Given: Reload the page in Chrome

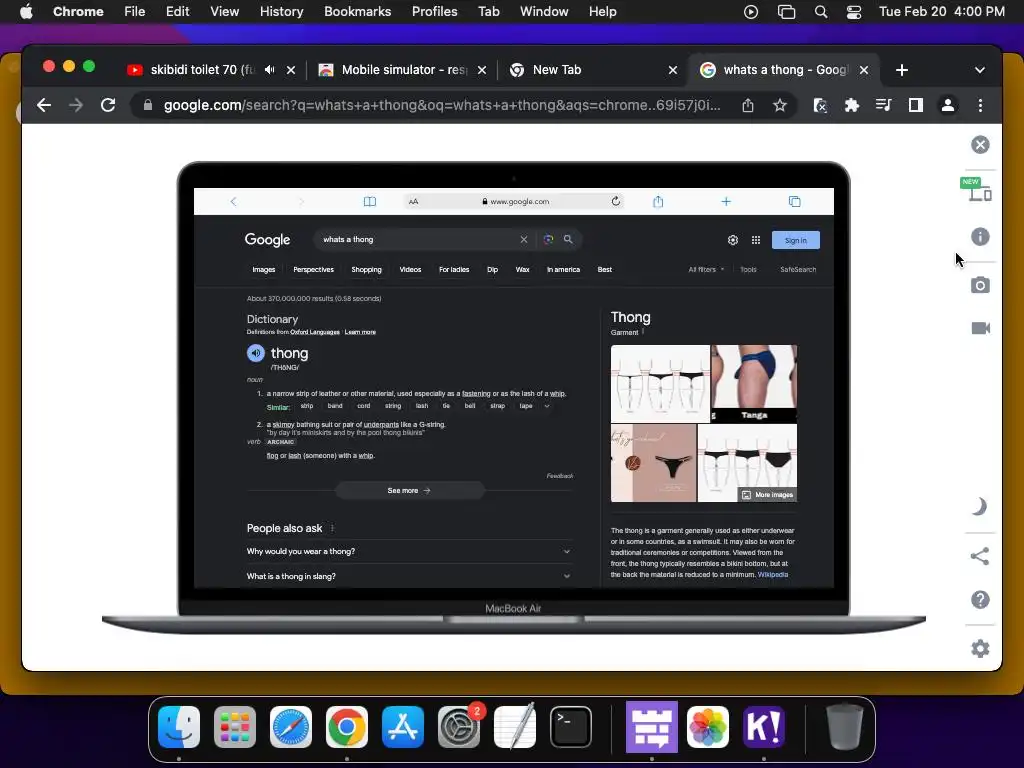Looking at the screenshot, I should 108,105.
